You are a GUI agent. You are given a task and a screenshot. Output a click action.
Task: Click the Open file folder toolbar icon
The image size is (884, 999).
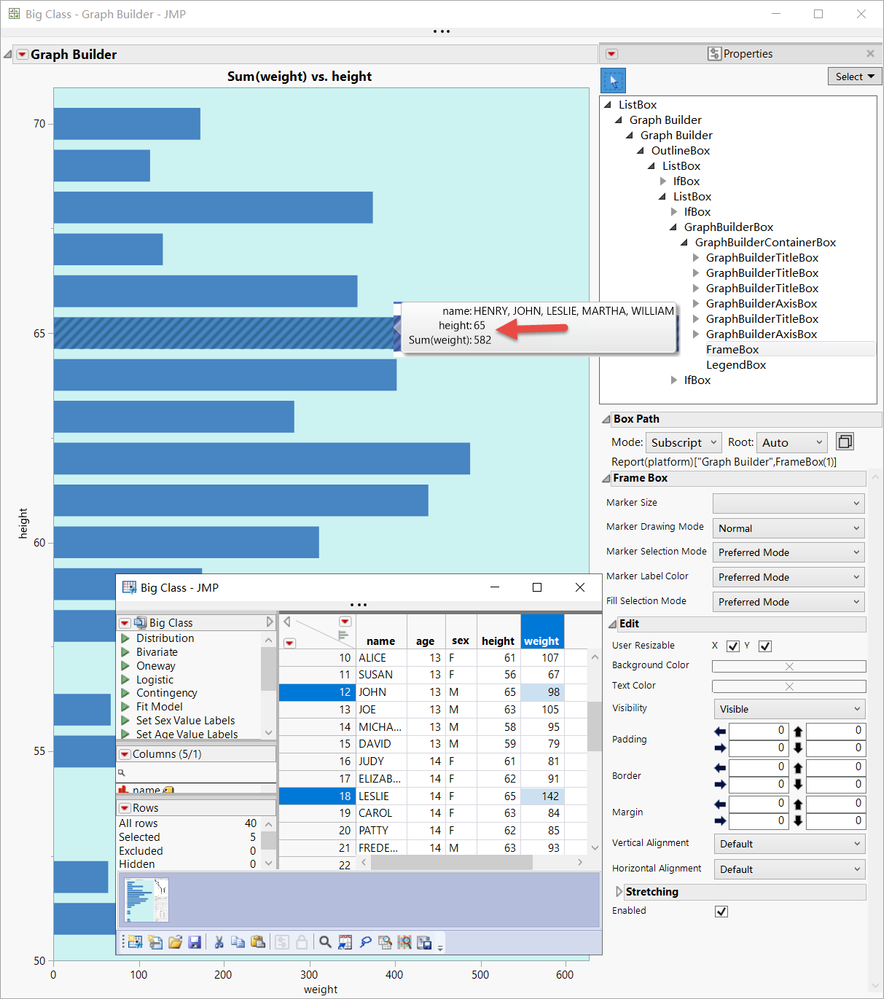[175, 942]
